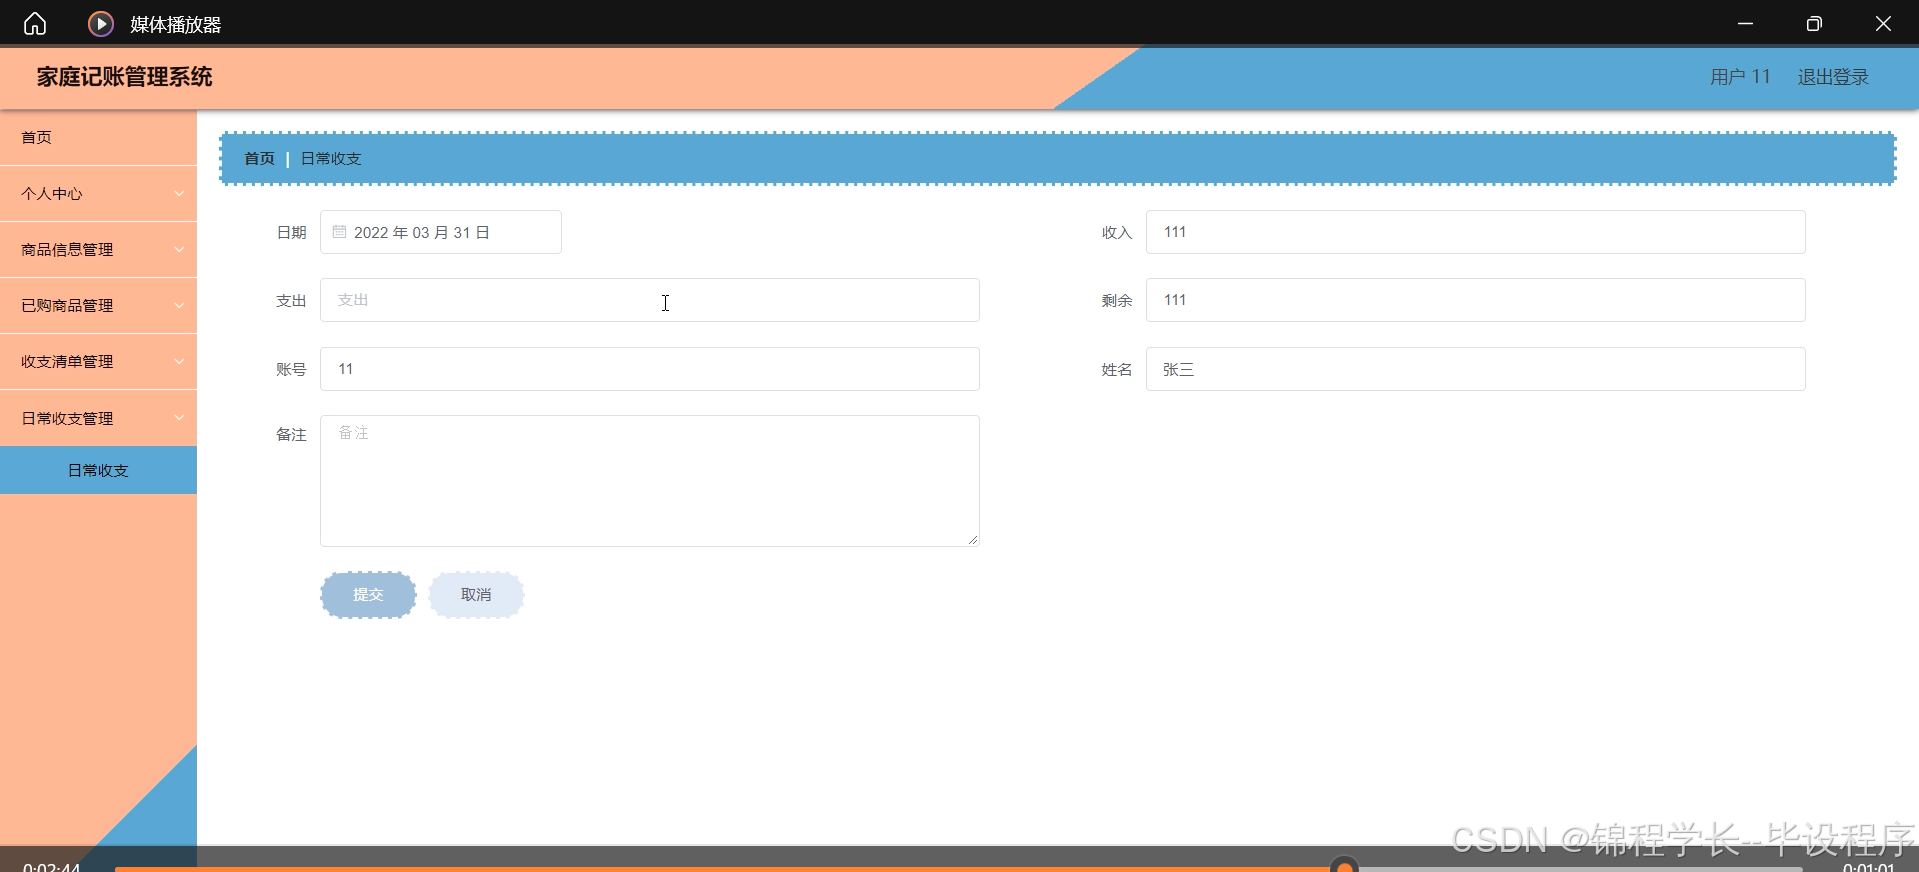Click the 支出 input field
This screenshot has height=872, width=1919.
click(x=649, y=300)
